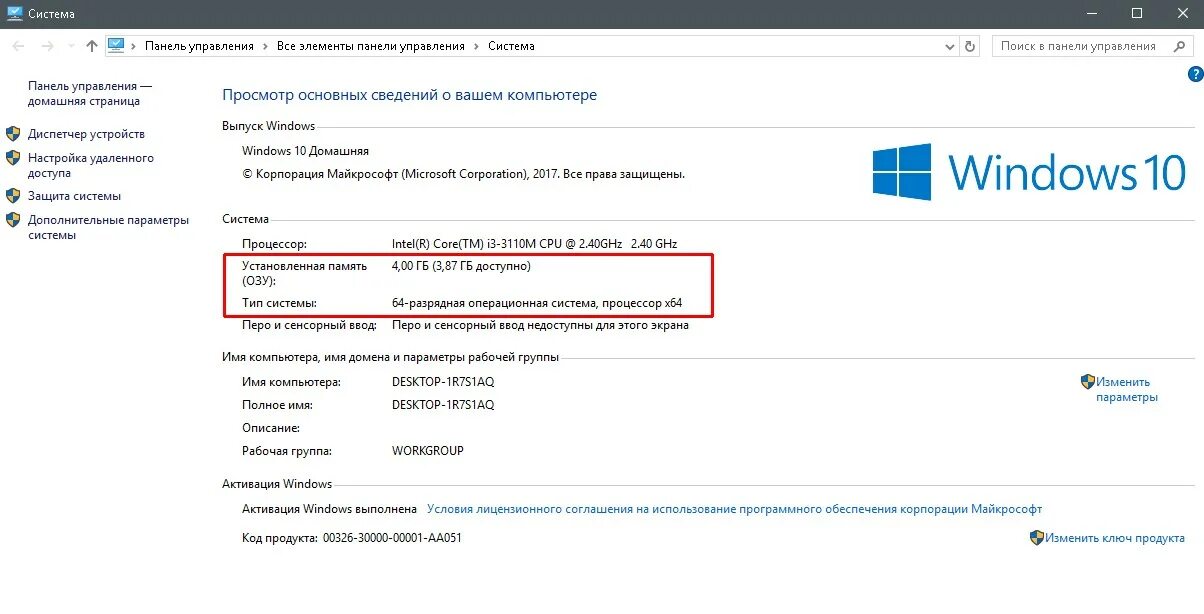Go forward with the Forward arrow
This screenshot has width=1204, height=614.
click(x=46, y=46)
